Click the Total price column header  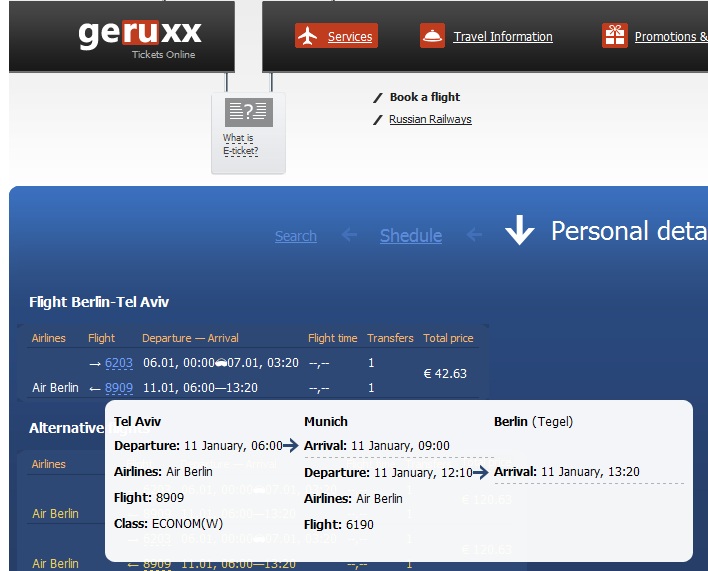click(448, 338)
